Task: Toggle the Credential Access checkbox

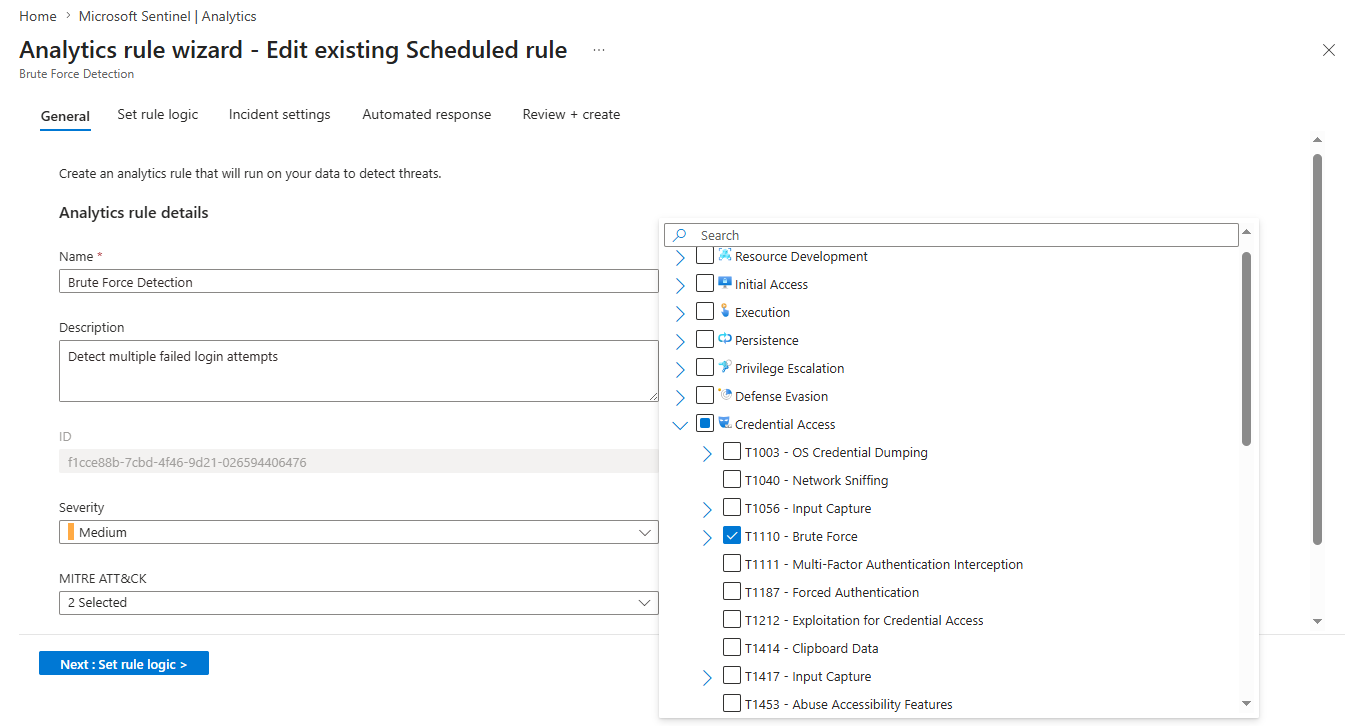Action: [705, 424]
